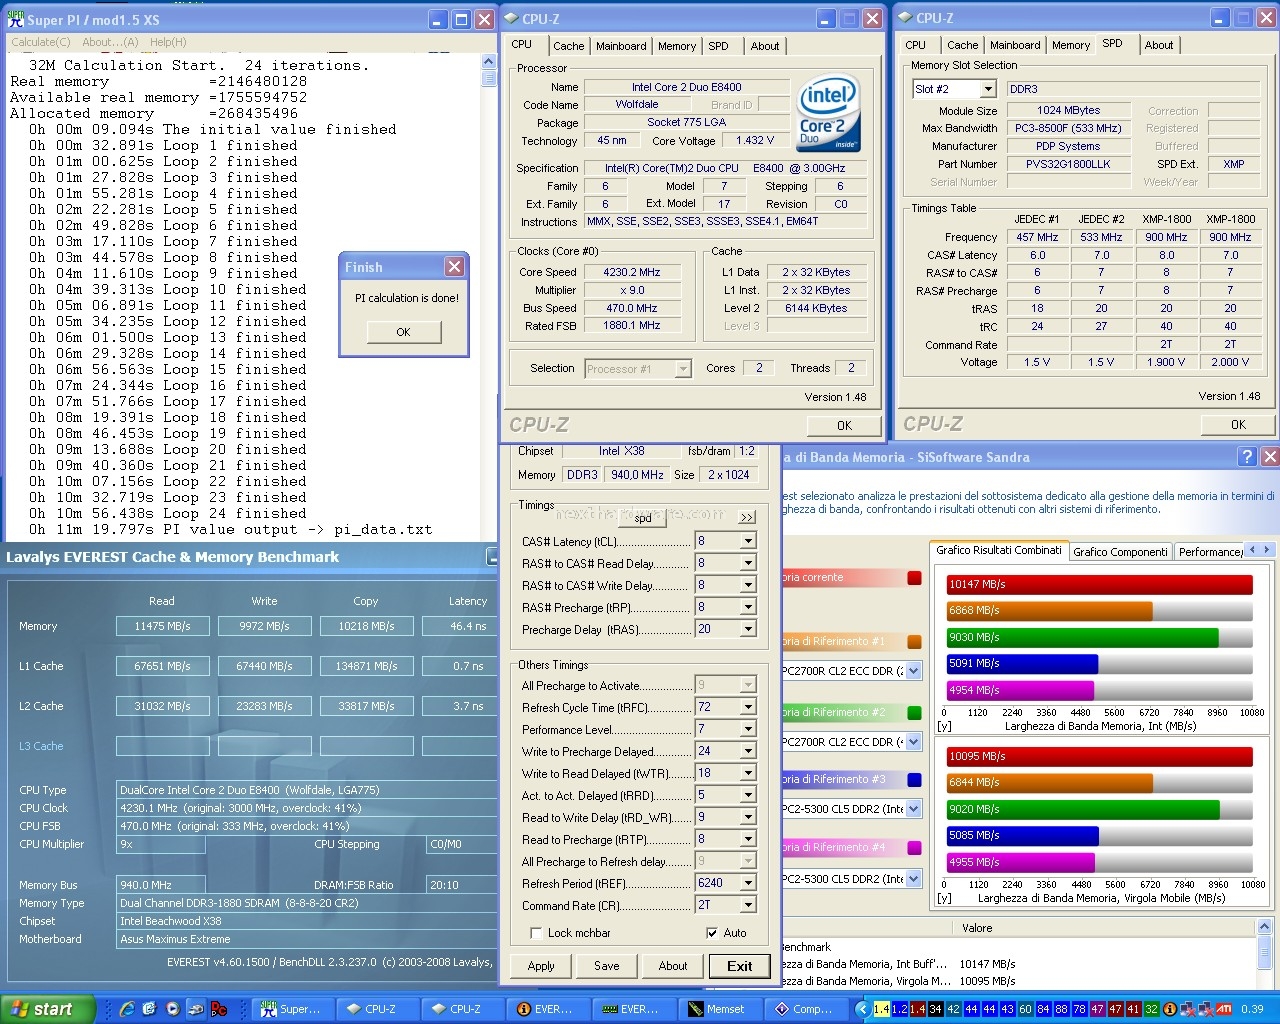The height and width of the screenshot is (1024, 1280).
Task: Click OK in the right CPU-Z window
Action: click(1238, 424)
